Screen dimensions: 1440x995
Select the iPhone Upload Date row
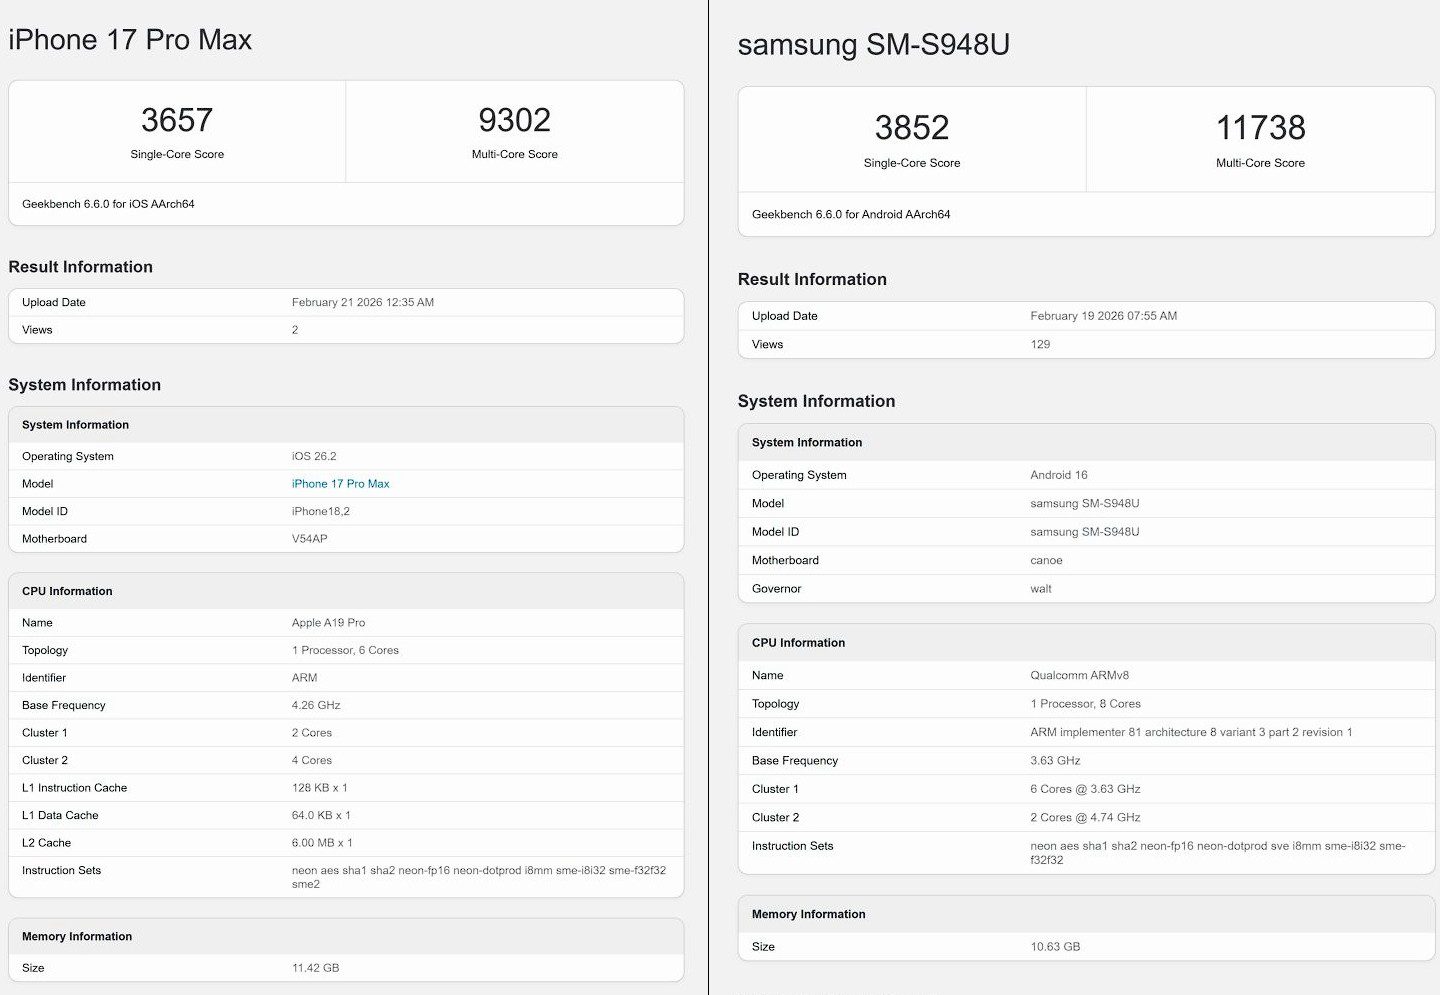pos(346,302)
